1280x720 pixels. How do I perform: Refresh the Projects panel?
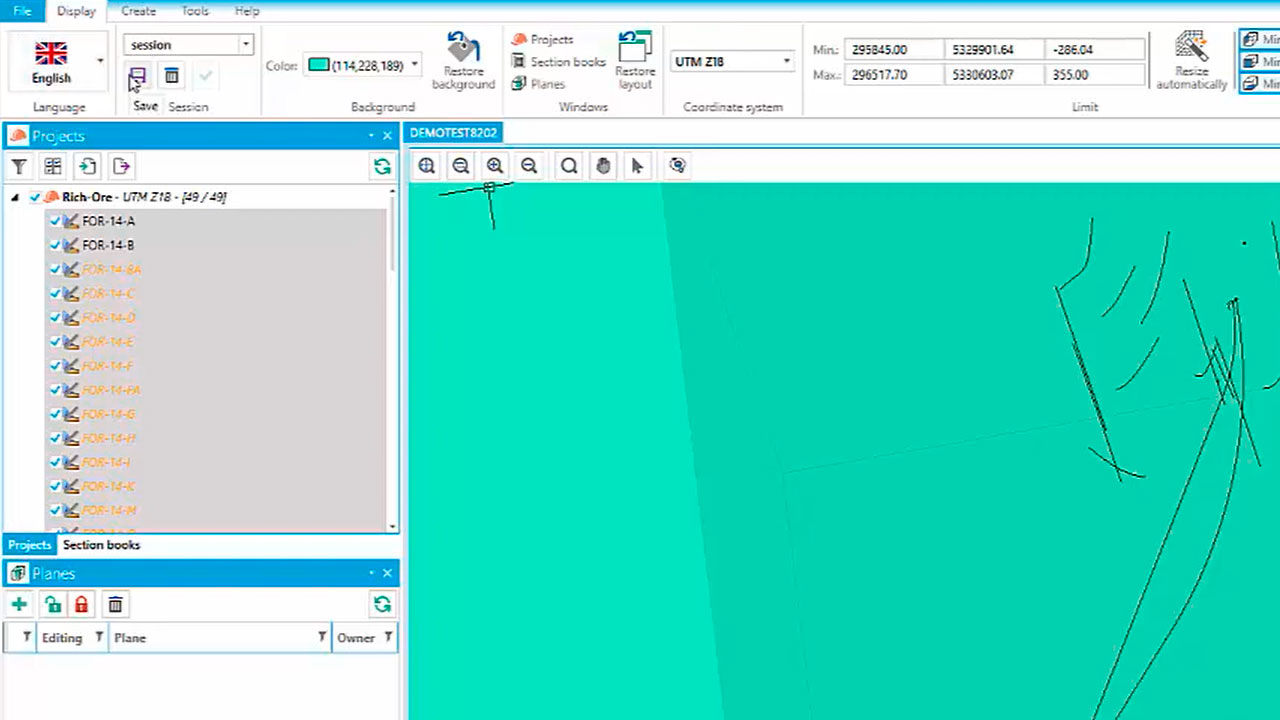pyautogui.click(x=382, y=167)
